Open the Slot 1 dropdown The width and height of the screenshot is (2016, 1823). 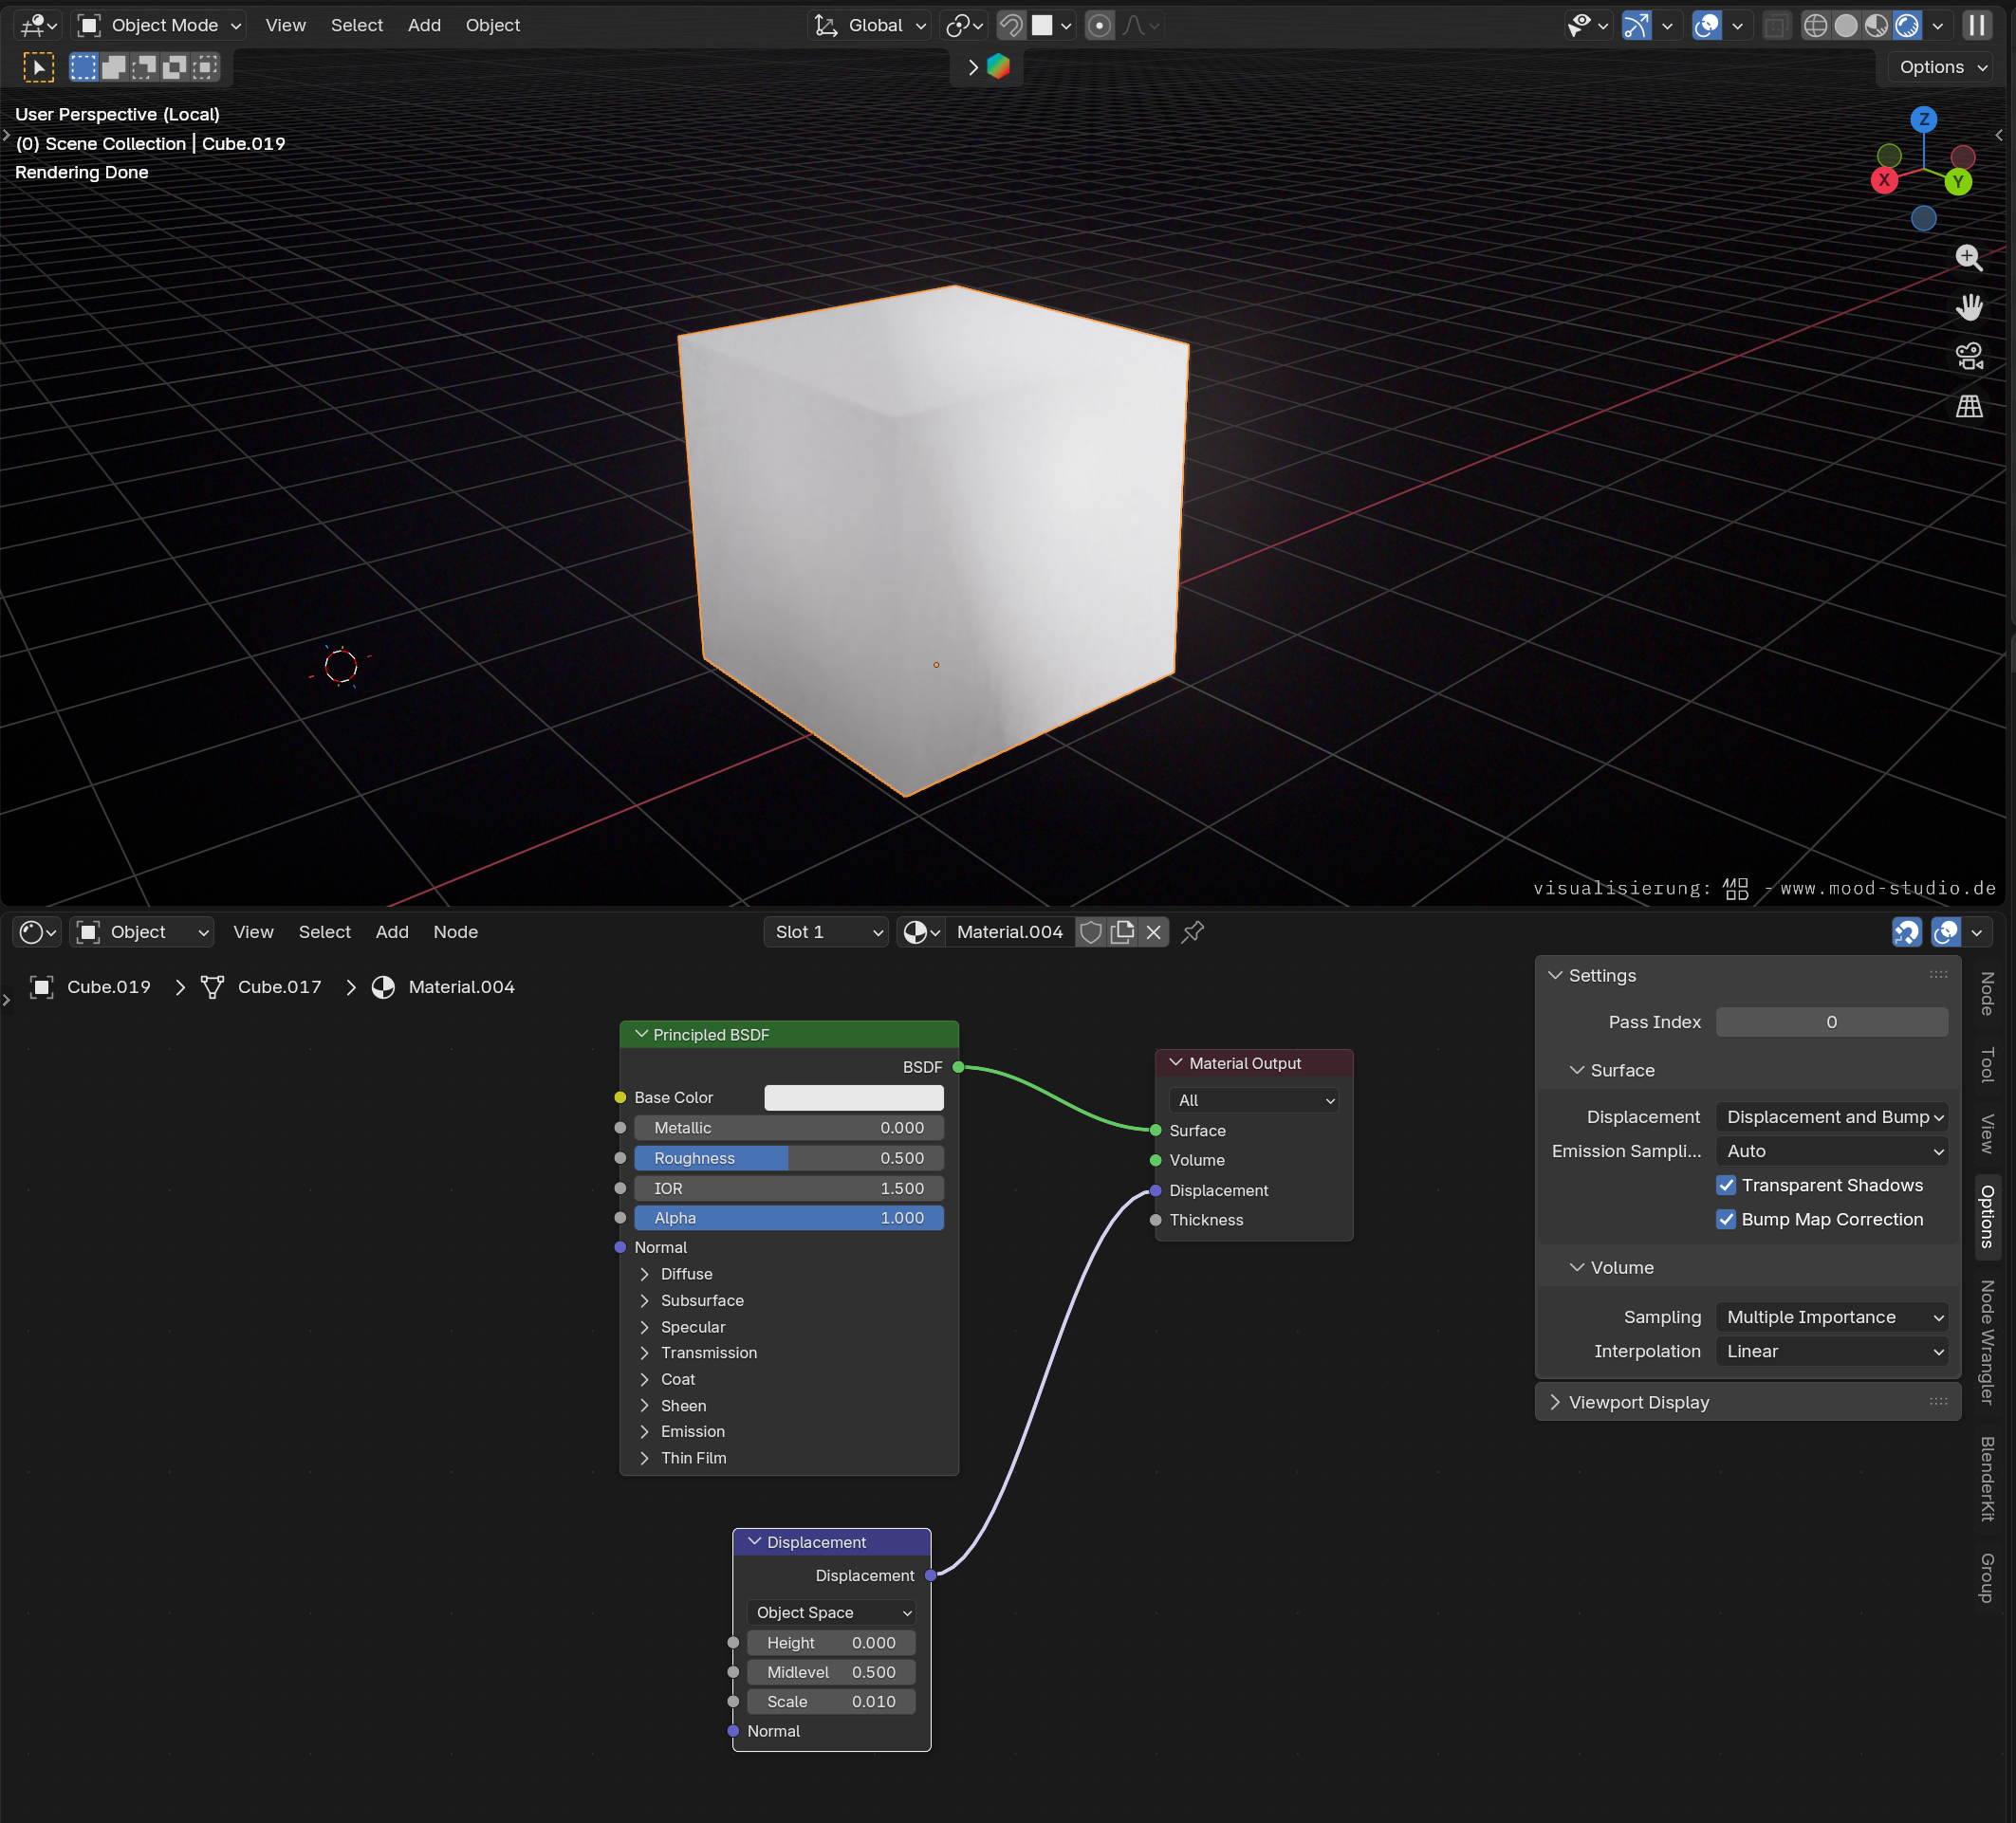tap(826, 932)
